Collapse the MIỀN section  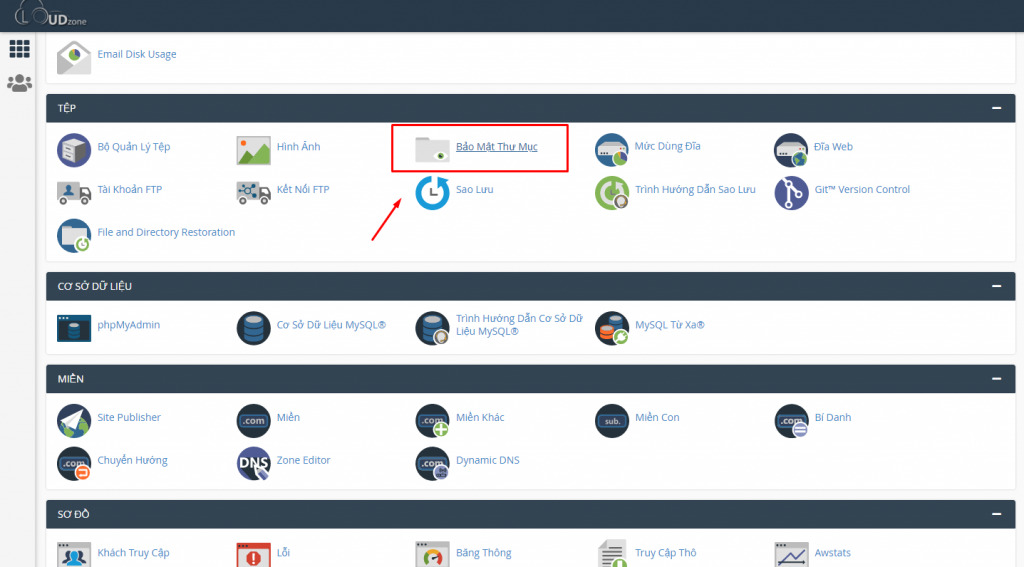(x=996, y=379)
